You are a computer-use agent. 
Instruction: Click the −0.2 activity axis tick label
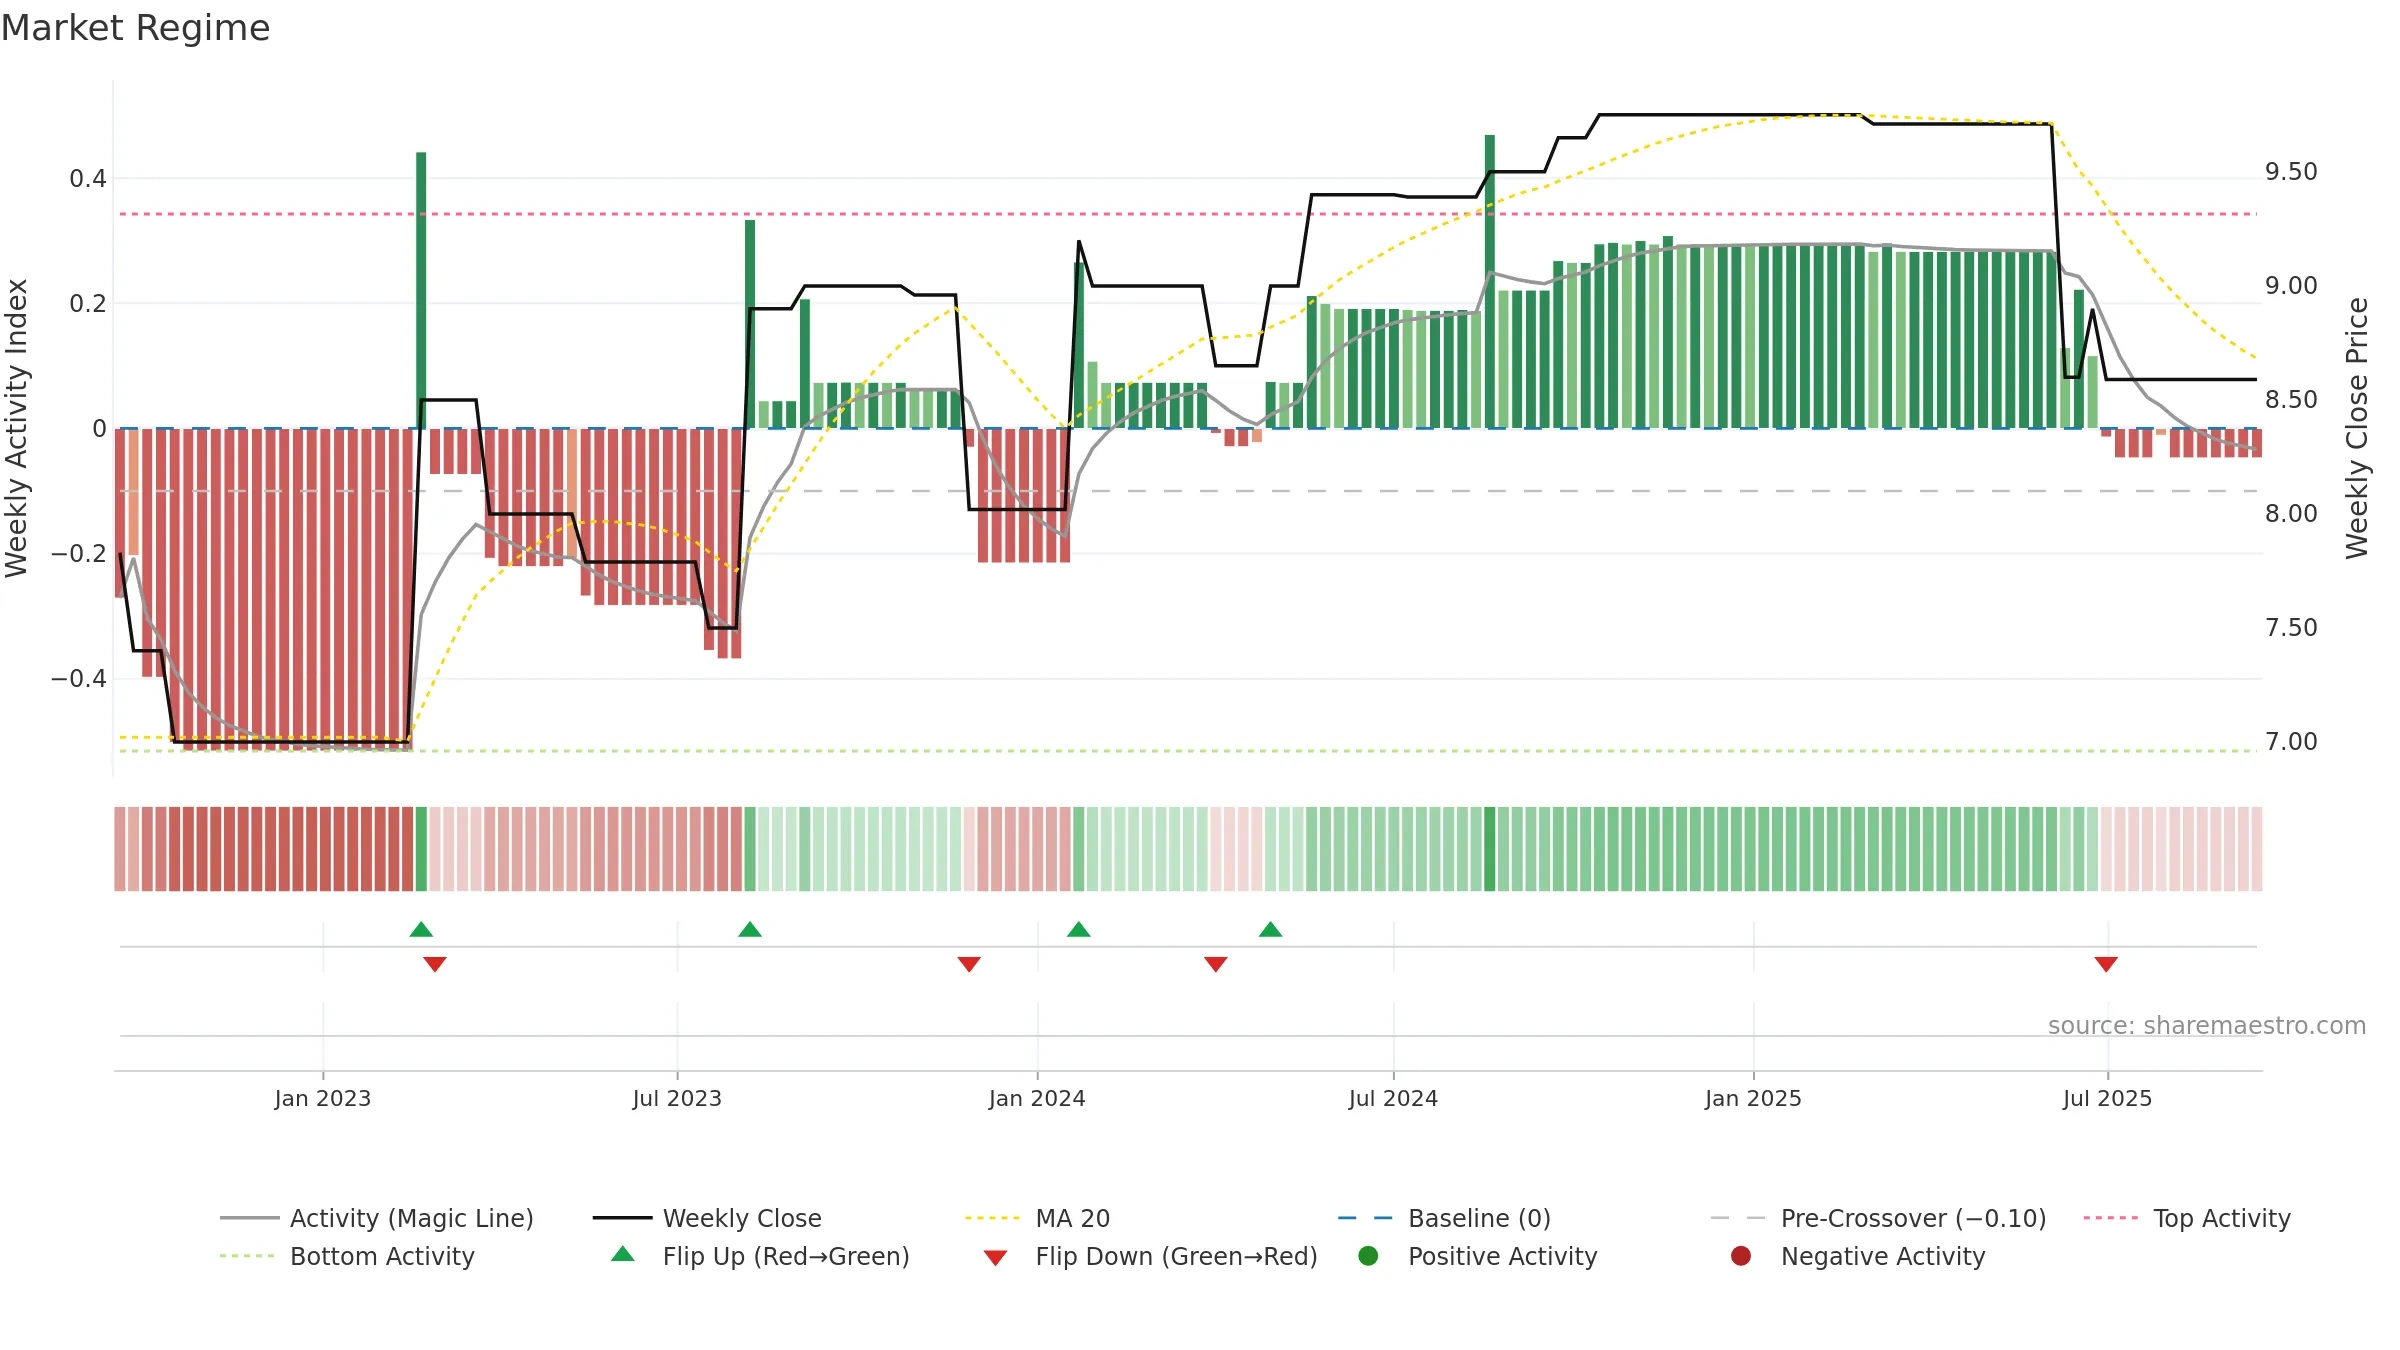(x=78, y=554)
